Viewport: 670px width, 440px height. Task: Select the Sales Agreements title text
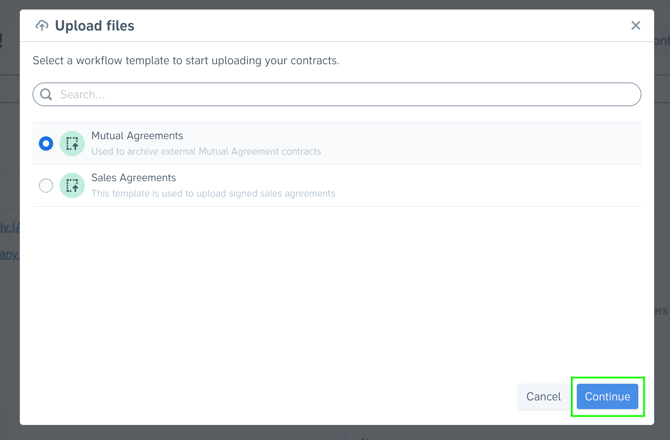(x=133, y=178)
